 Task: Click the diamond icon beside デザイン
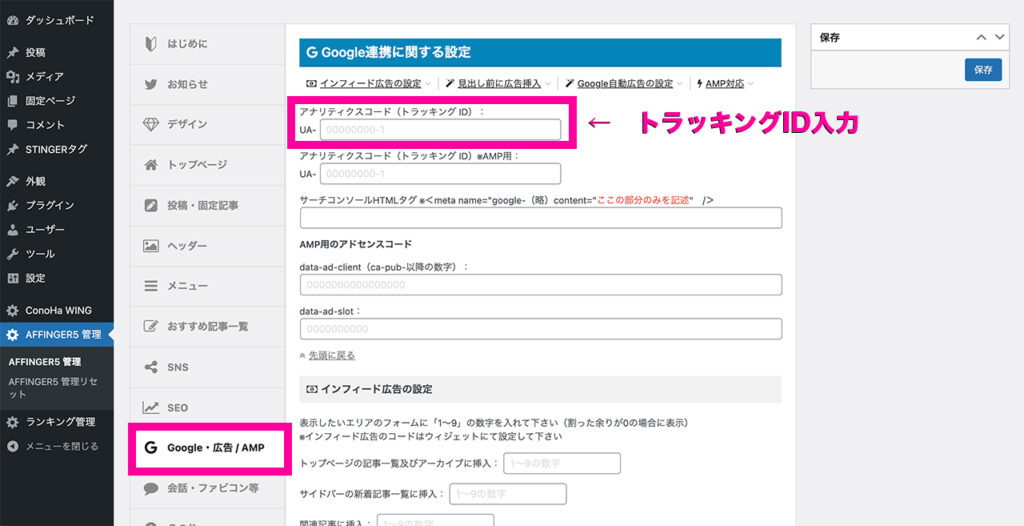tap(151, 124)
